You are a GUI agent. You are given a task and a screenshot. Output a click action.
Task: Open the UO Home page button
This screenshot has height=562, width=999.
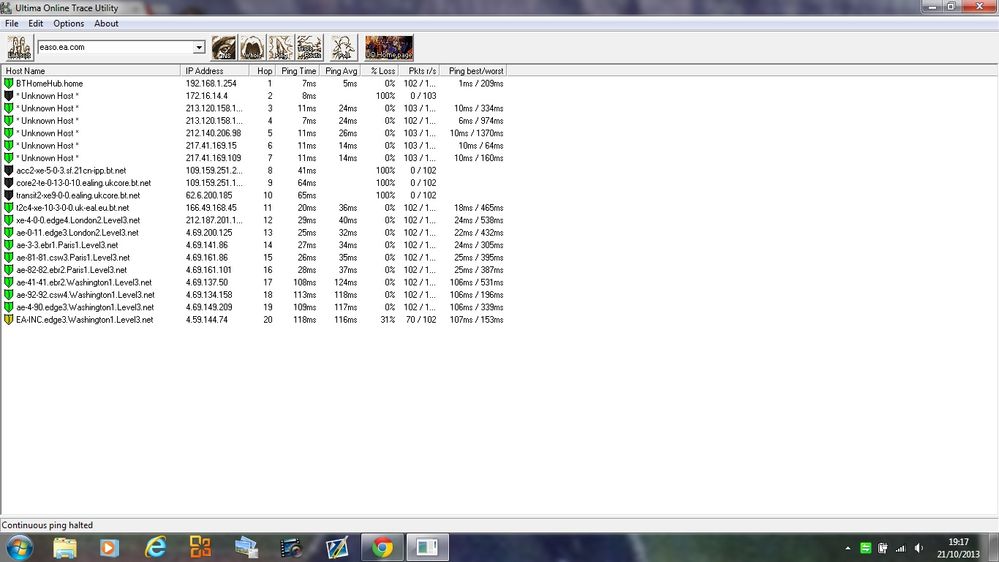389,48
